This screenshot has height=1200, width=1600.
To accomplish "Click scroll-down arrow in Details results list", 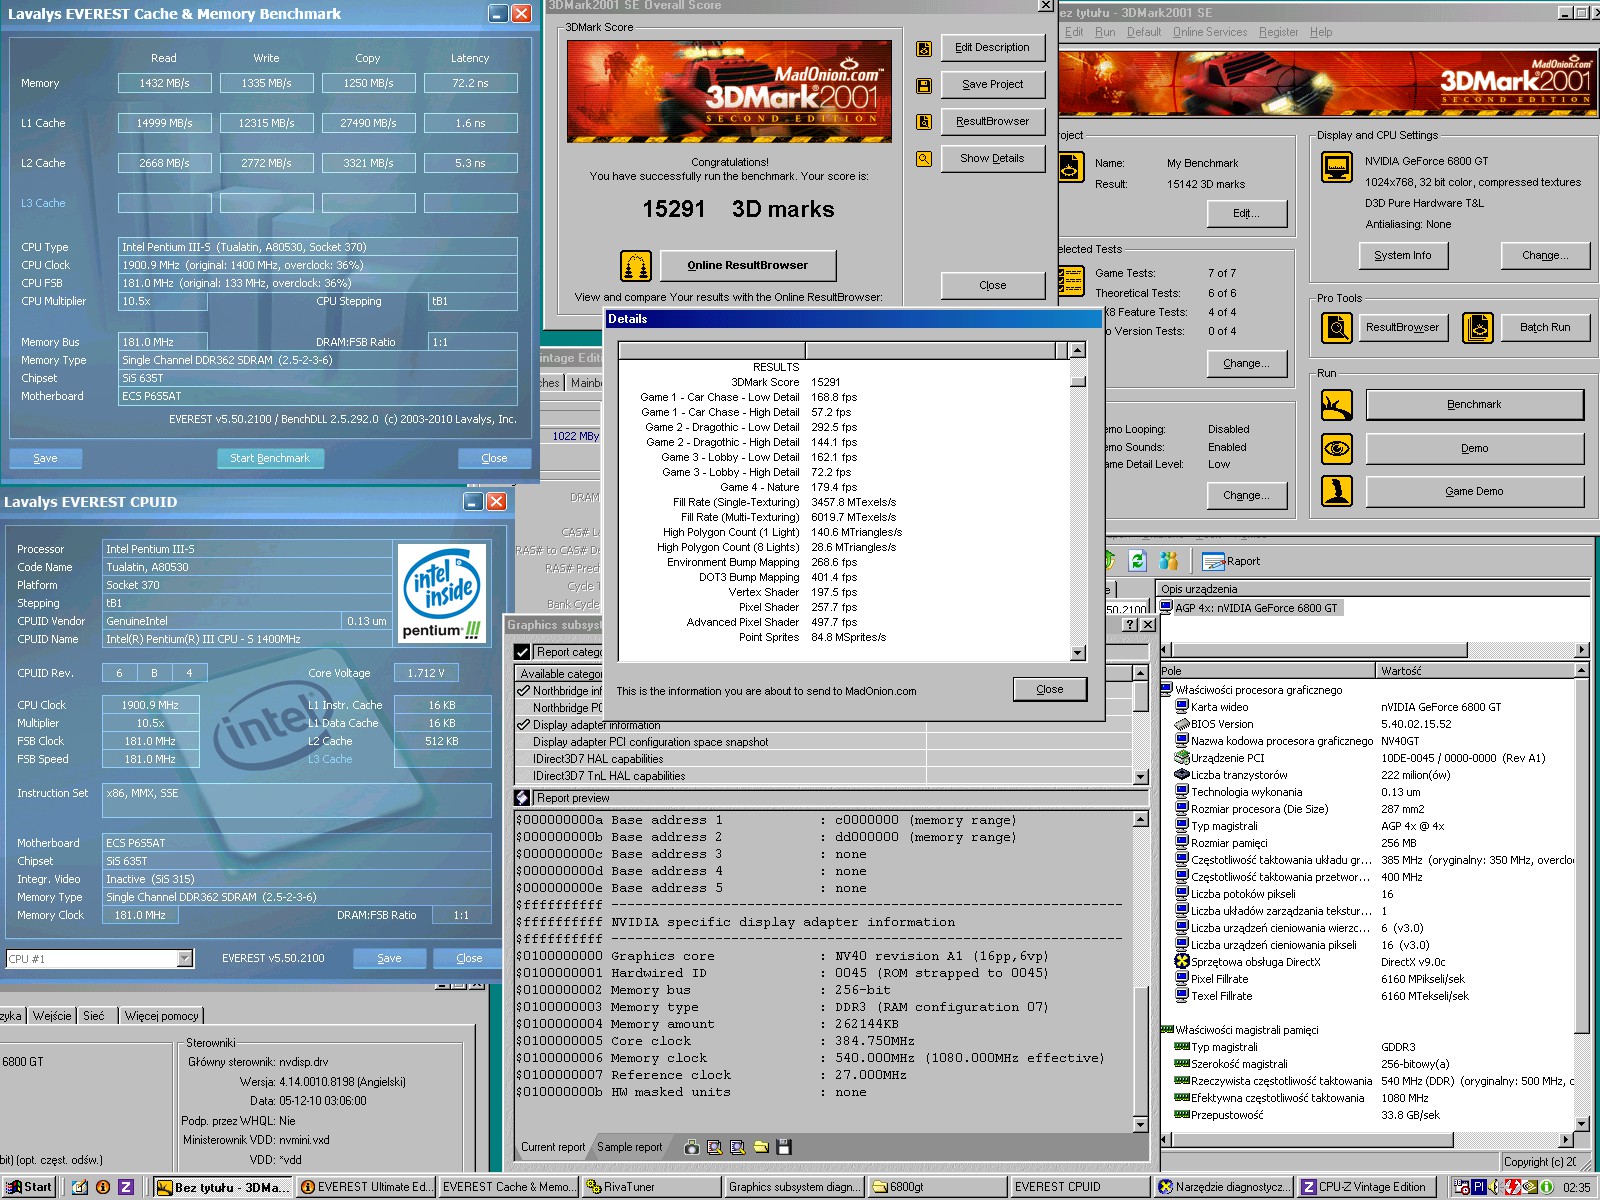I will coord(1078,653).
